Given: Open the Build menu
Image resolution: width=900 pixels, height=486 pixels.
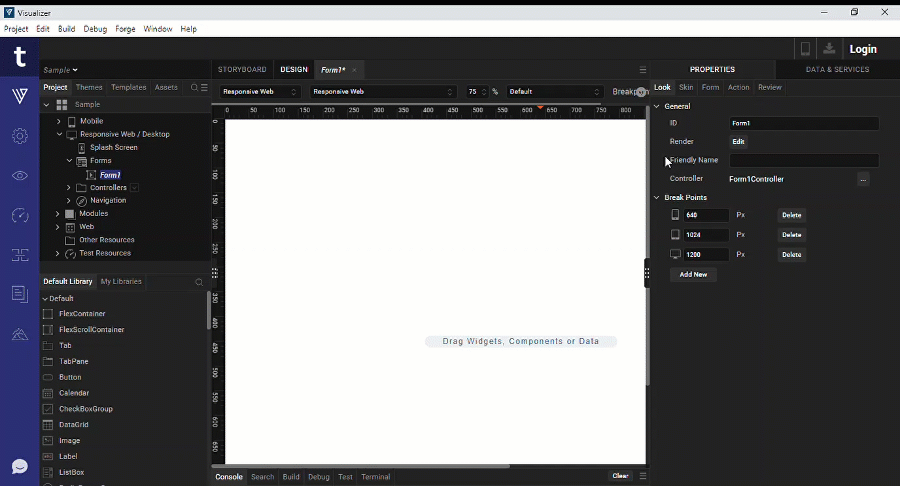Looking at the screenshot, I should point(66,29).
